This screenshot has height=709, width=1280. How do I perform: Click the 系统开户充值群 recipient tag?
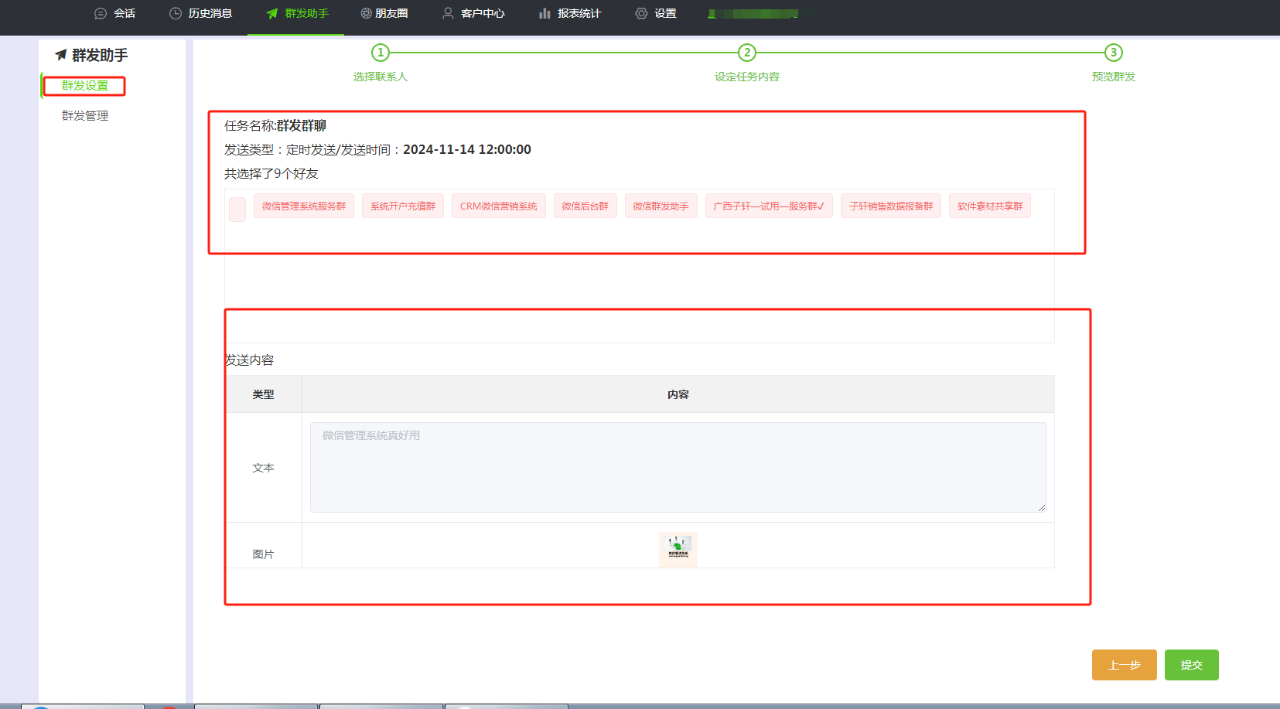[403, 206]
